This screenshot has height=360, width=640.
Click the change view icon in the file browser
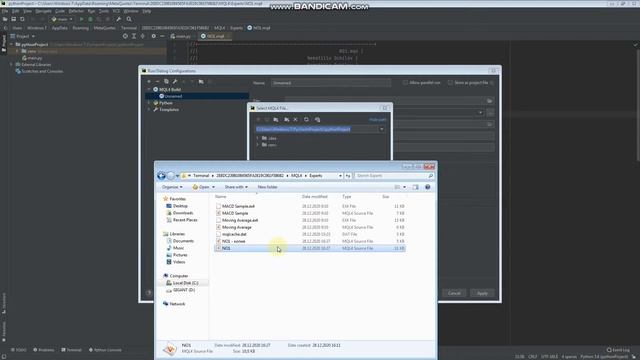pyautogui.click(x=397, y=187)
